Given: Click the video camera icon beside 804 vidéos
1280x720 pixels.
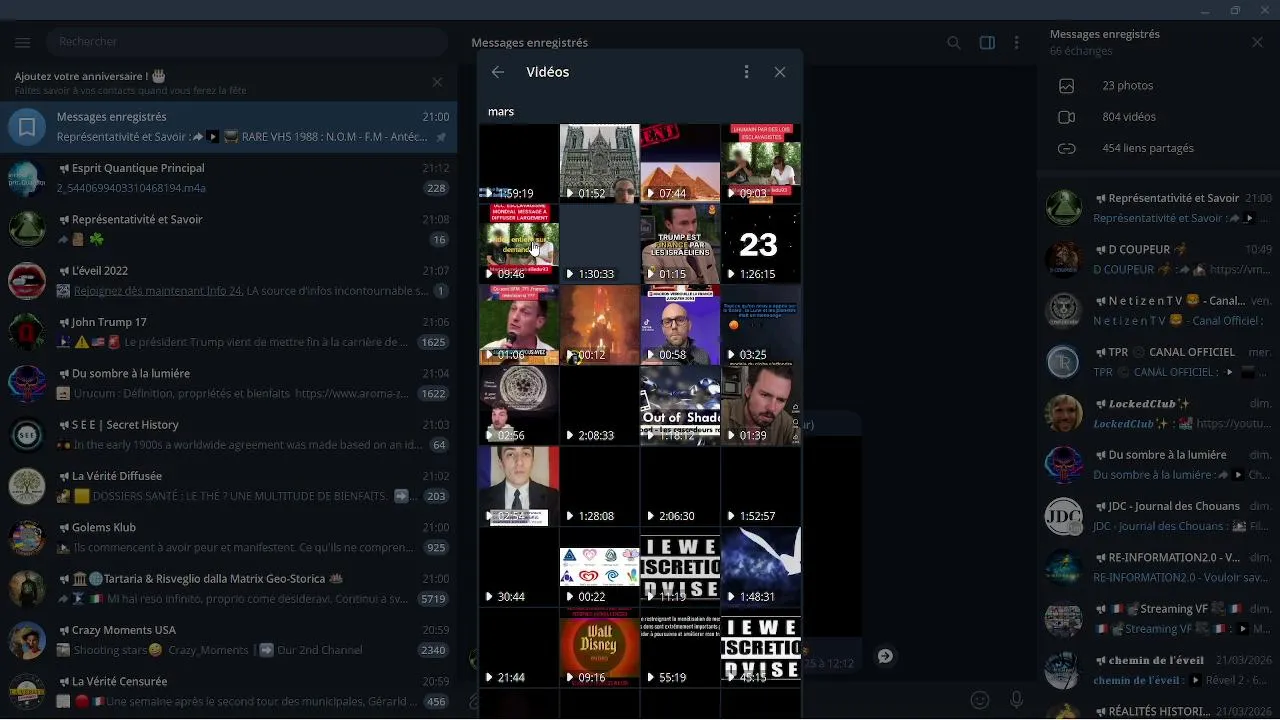Looking at the screenshot, I should 1066,117.
